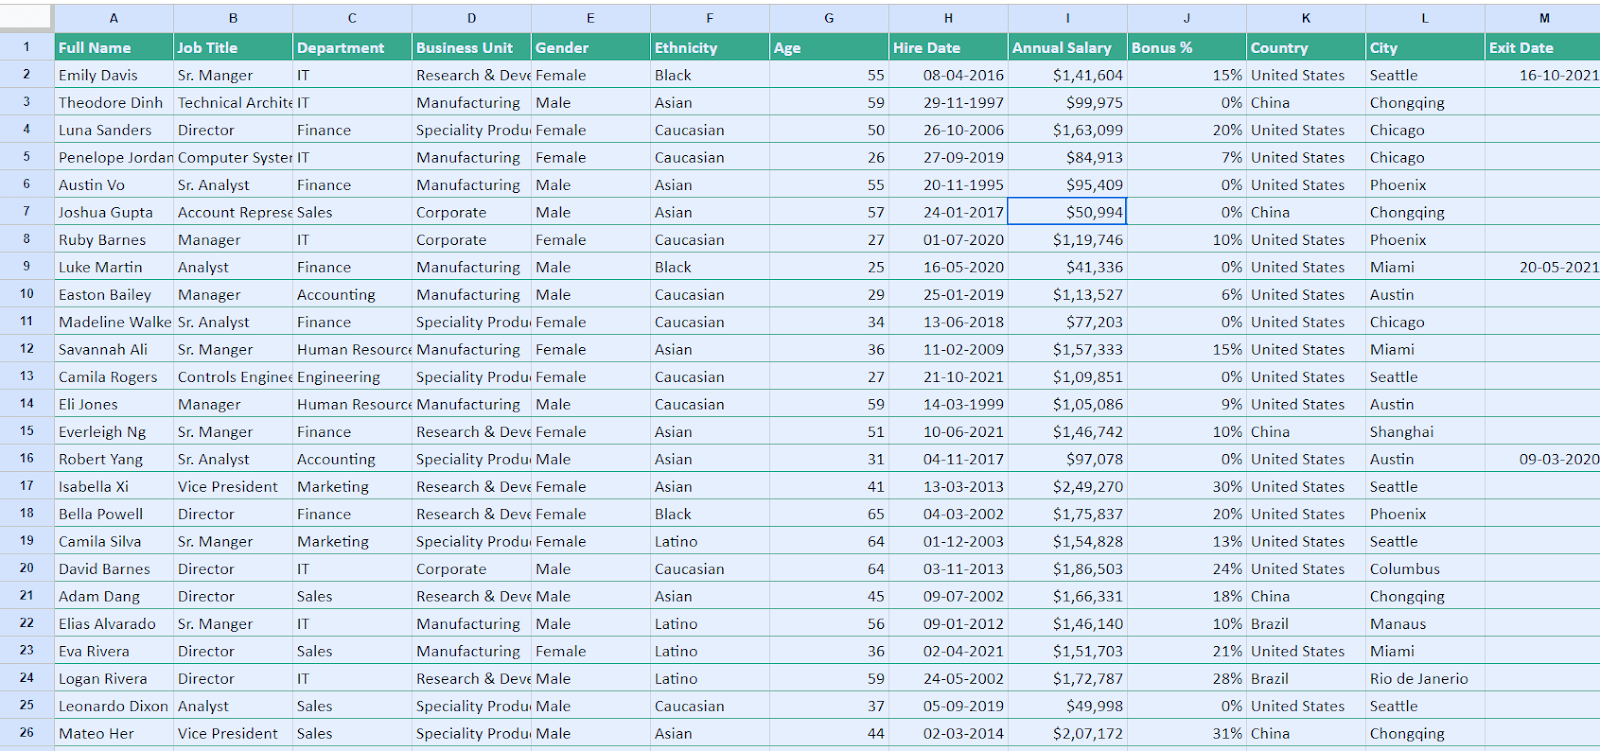Select column I letter header
This screenshot has width=1600, height=751.
[1067, 18]
